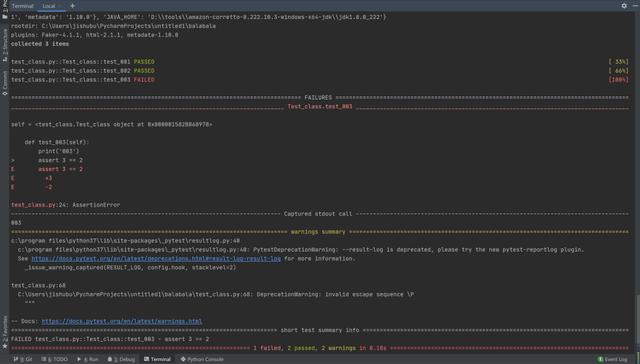Open the Run tool window
This screenshot has height=364, width=640.
pos(88,359)
